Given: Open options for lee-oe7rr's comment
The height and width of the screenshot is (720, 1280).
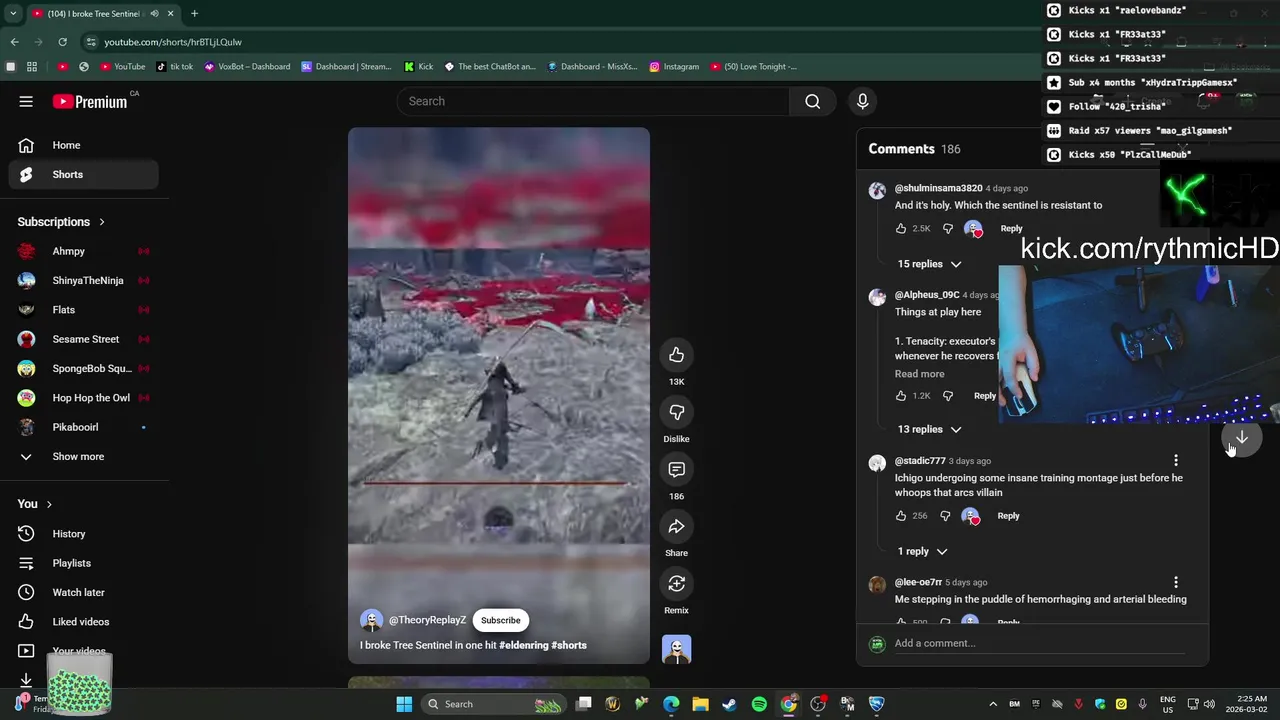Looking at the screenshot, I should [x=1176, y=582].
